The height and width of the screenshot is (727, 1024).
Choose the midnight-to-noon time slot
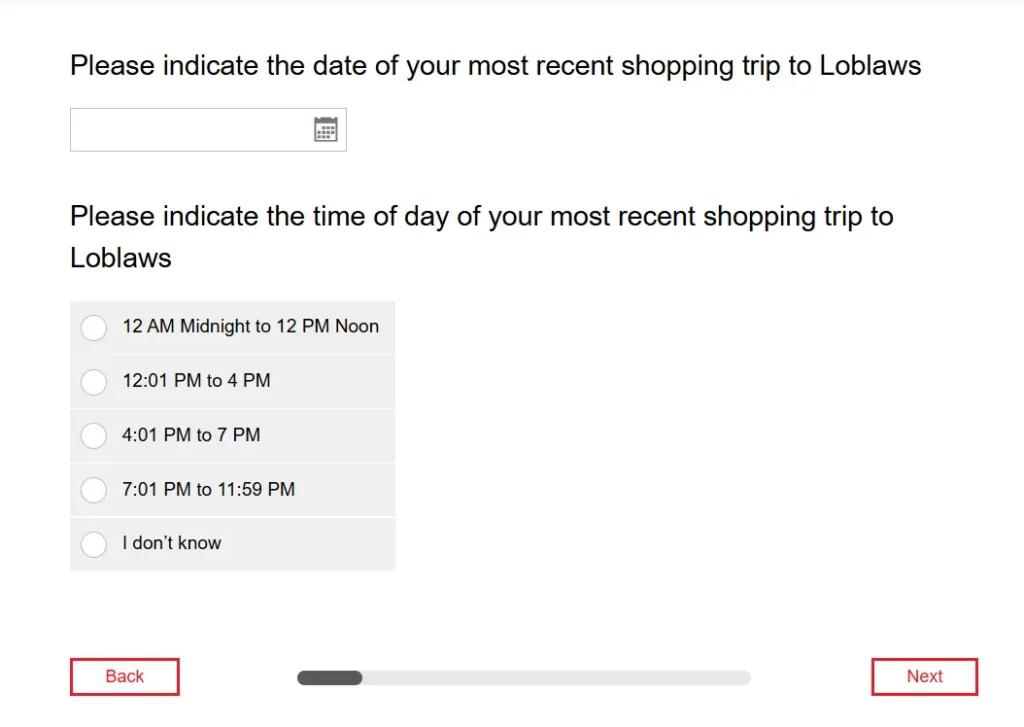coord(93,327)
